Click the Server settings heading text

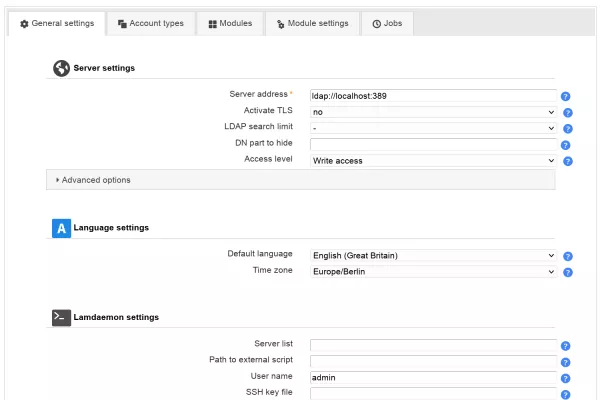pos(104,68)
